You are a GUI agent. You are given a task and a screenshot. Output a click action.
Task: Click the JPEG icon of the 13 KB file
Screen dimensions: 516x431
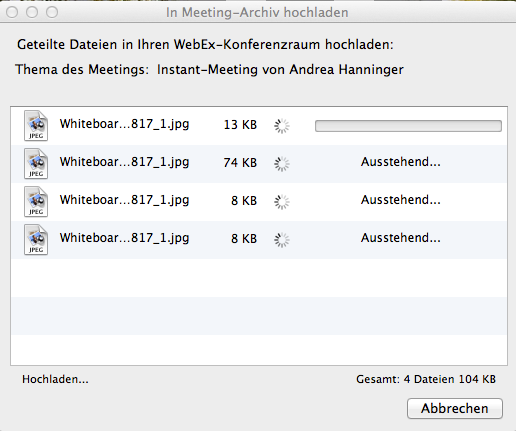click(36, 126)
